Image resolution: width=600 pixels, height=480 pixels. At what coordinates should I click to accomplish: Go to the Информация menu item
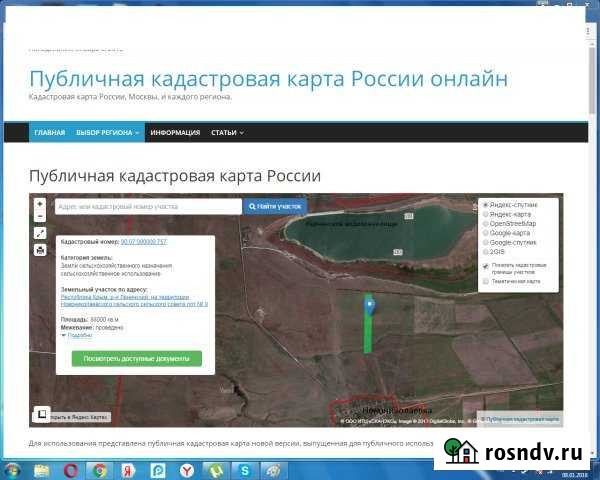tap(175, 132)
